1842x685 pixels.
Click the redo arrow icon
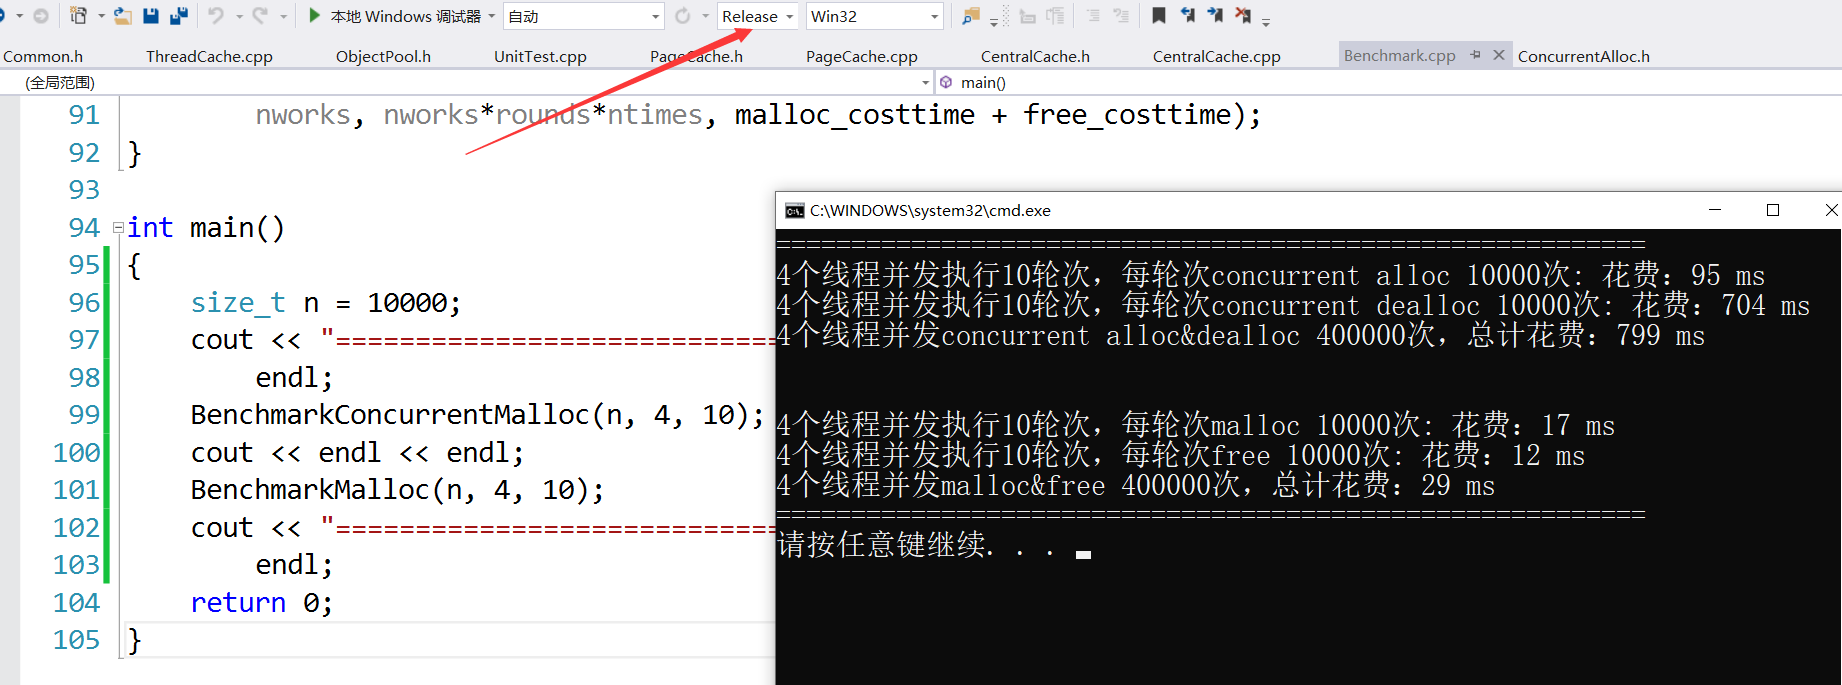(x=260, y=16)
